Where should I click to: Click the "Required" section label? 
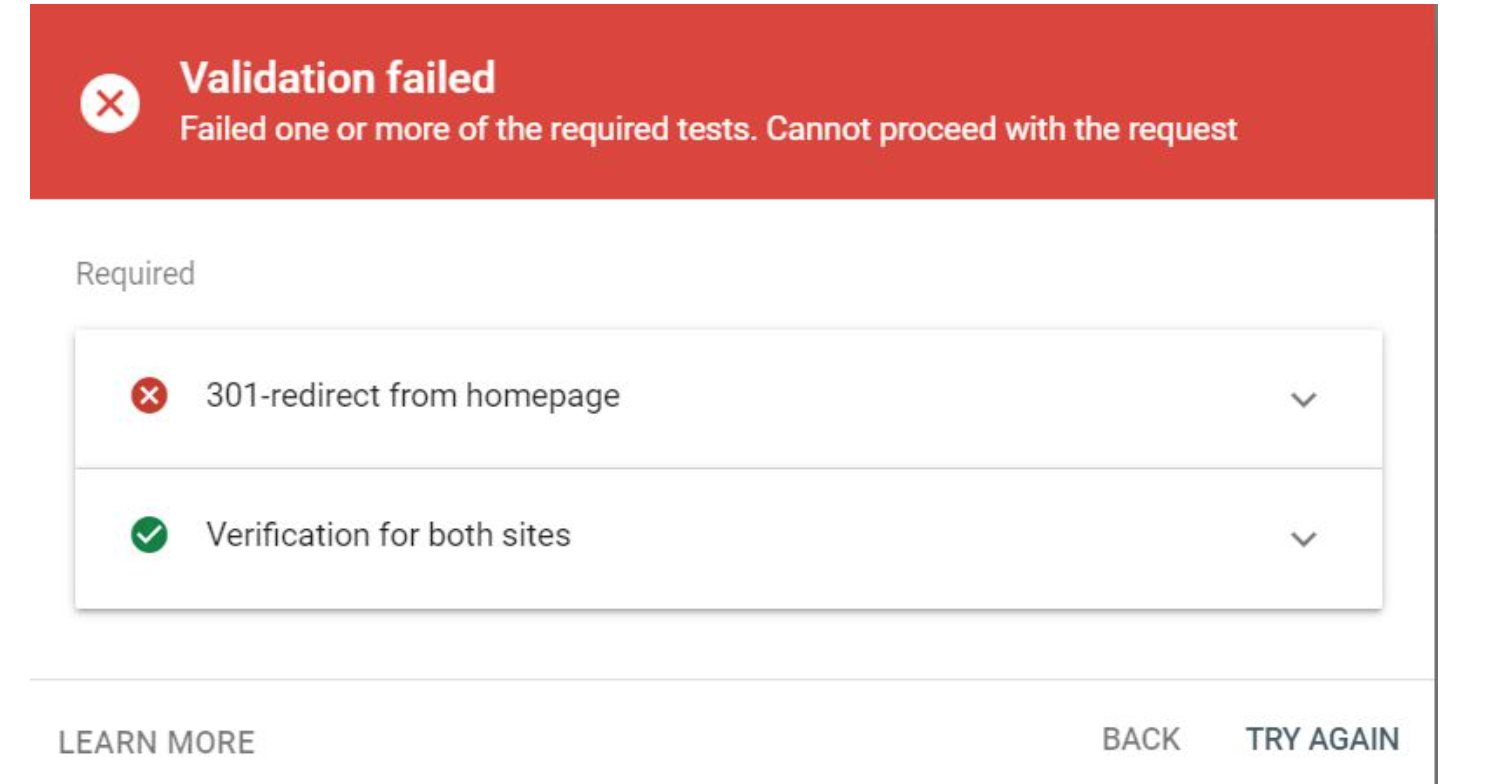pos(135,274)
